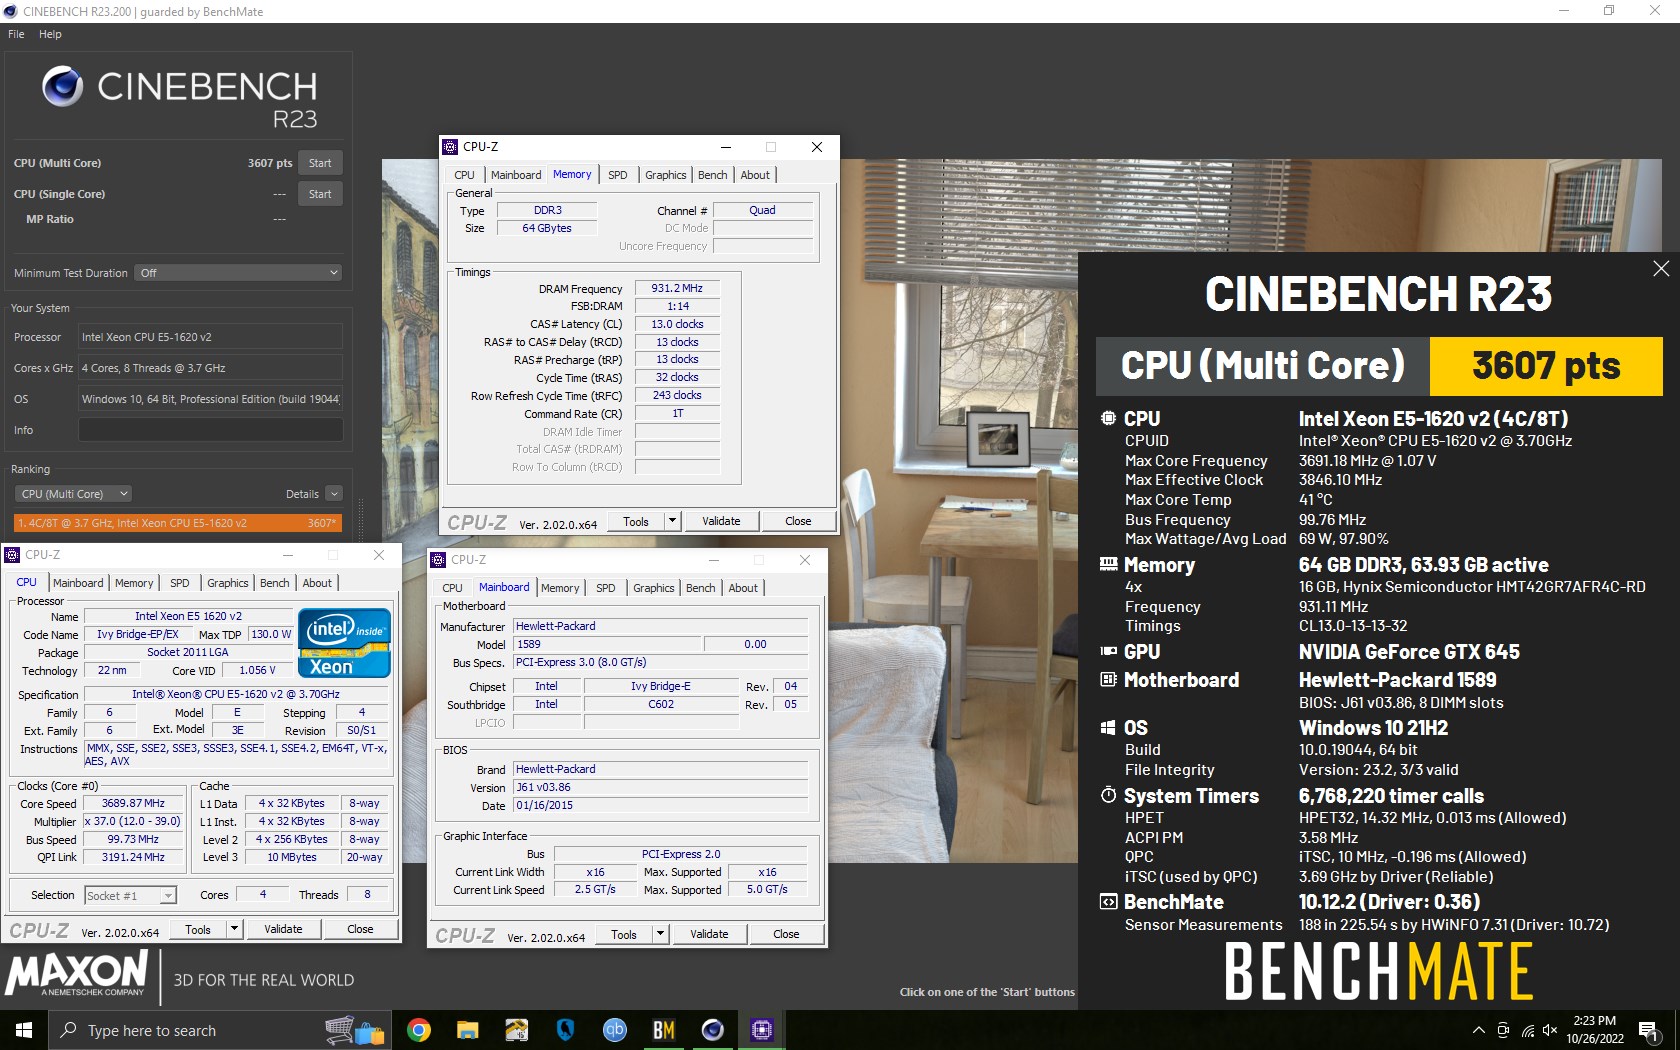This screenshot has height=1050, width=1680.
Task: Click the network tray icon
Action: [1528, 1030]
